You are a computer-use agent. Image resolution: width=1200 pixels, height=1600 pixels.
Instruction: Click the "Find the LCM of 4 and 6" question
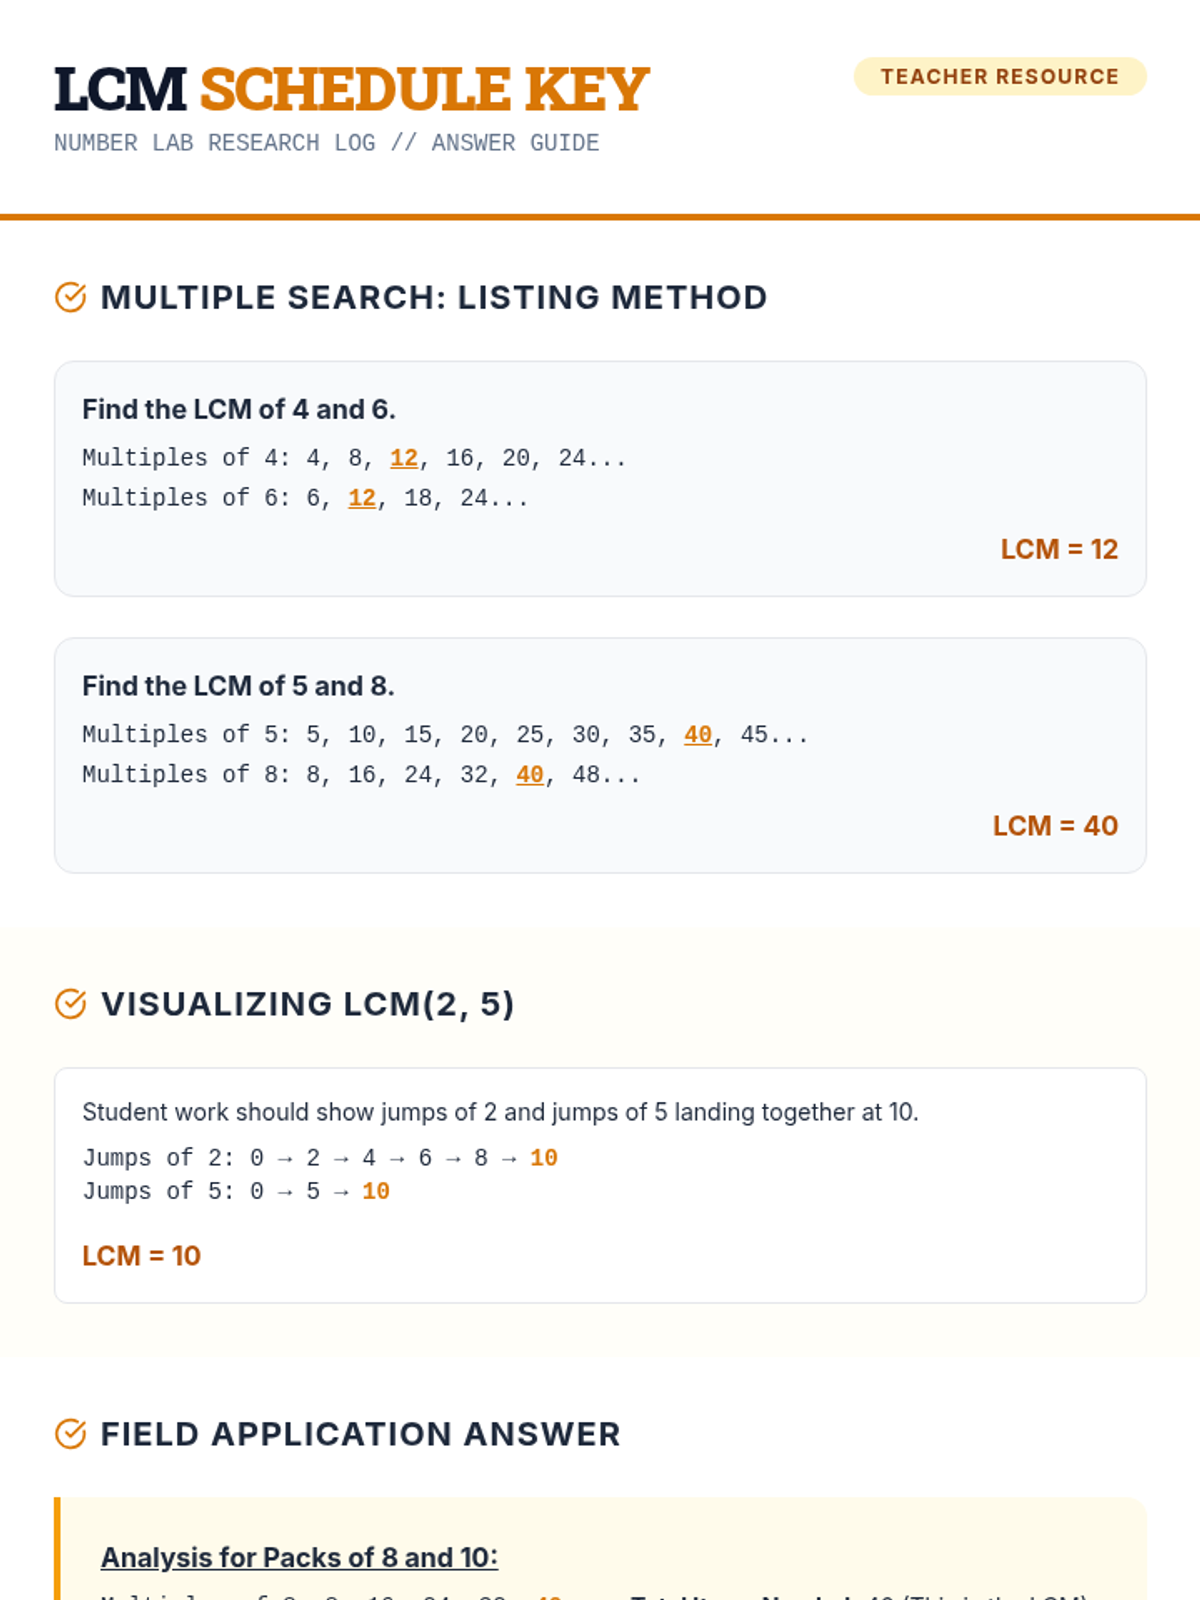click(x=239, y=409)
